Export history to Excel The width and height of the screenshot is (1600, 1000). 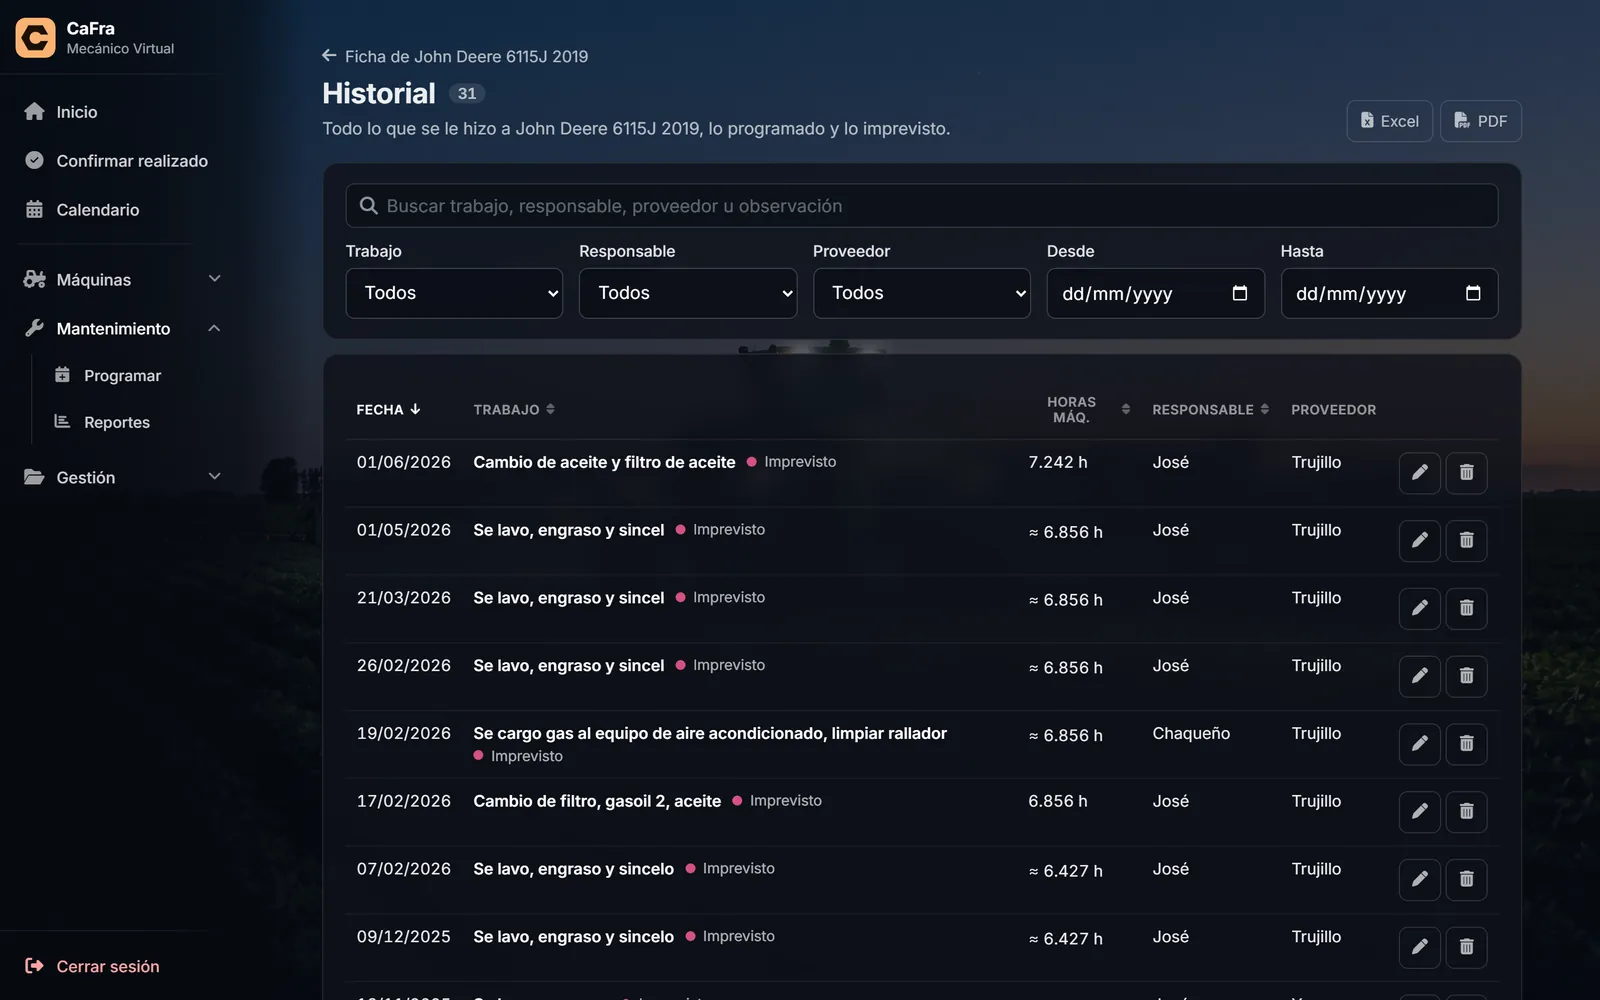[x=1389, y=121]
